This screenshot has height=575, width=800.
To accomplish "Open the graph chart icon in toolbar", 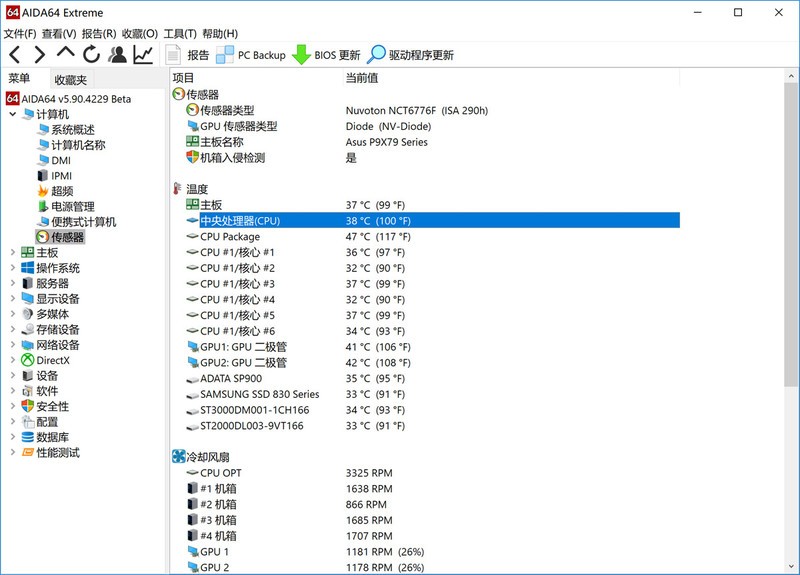I will coord(143,54).
